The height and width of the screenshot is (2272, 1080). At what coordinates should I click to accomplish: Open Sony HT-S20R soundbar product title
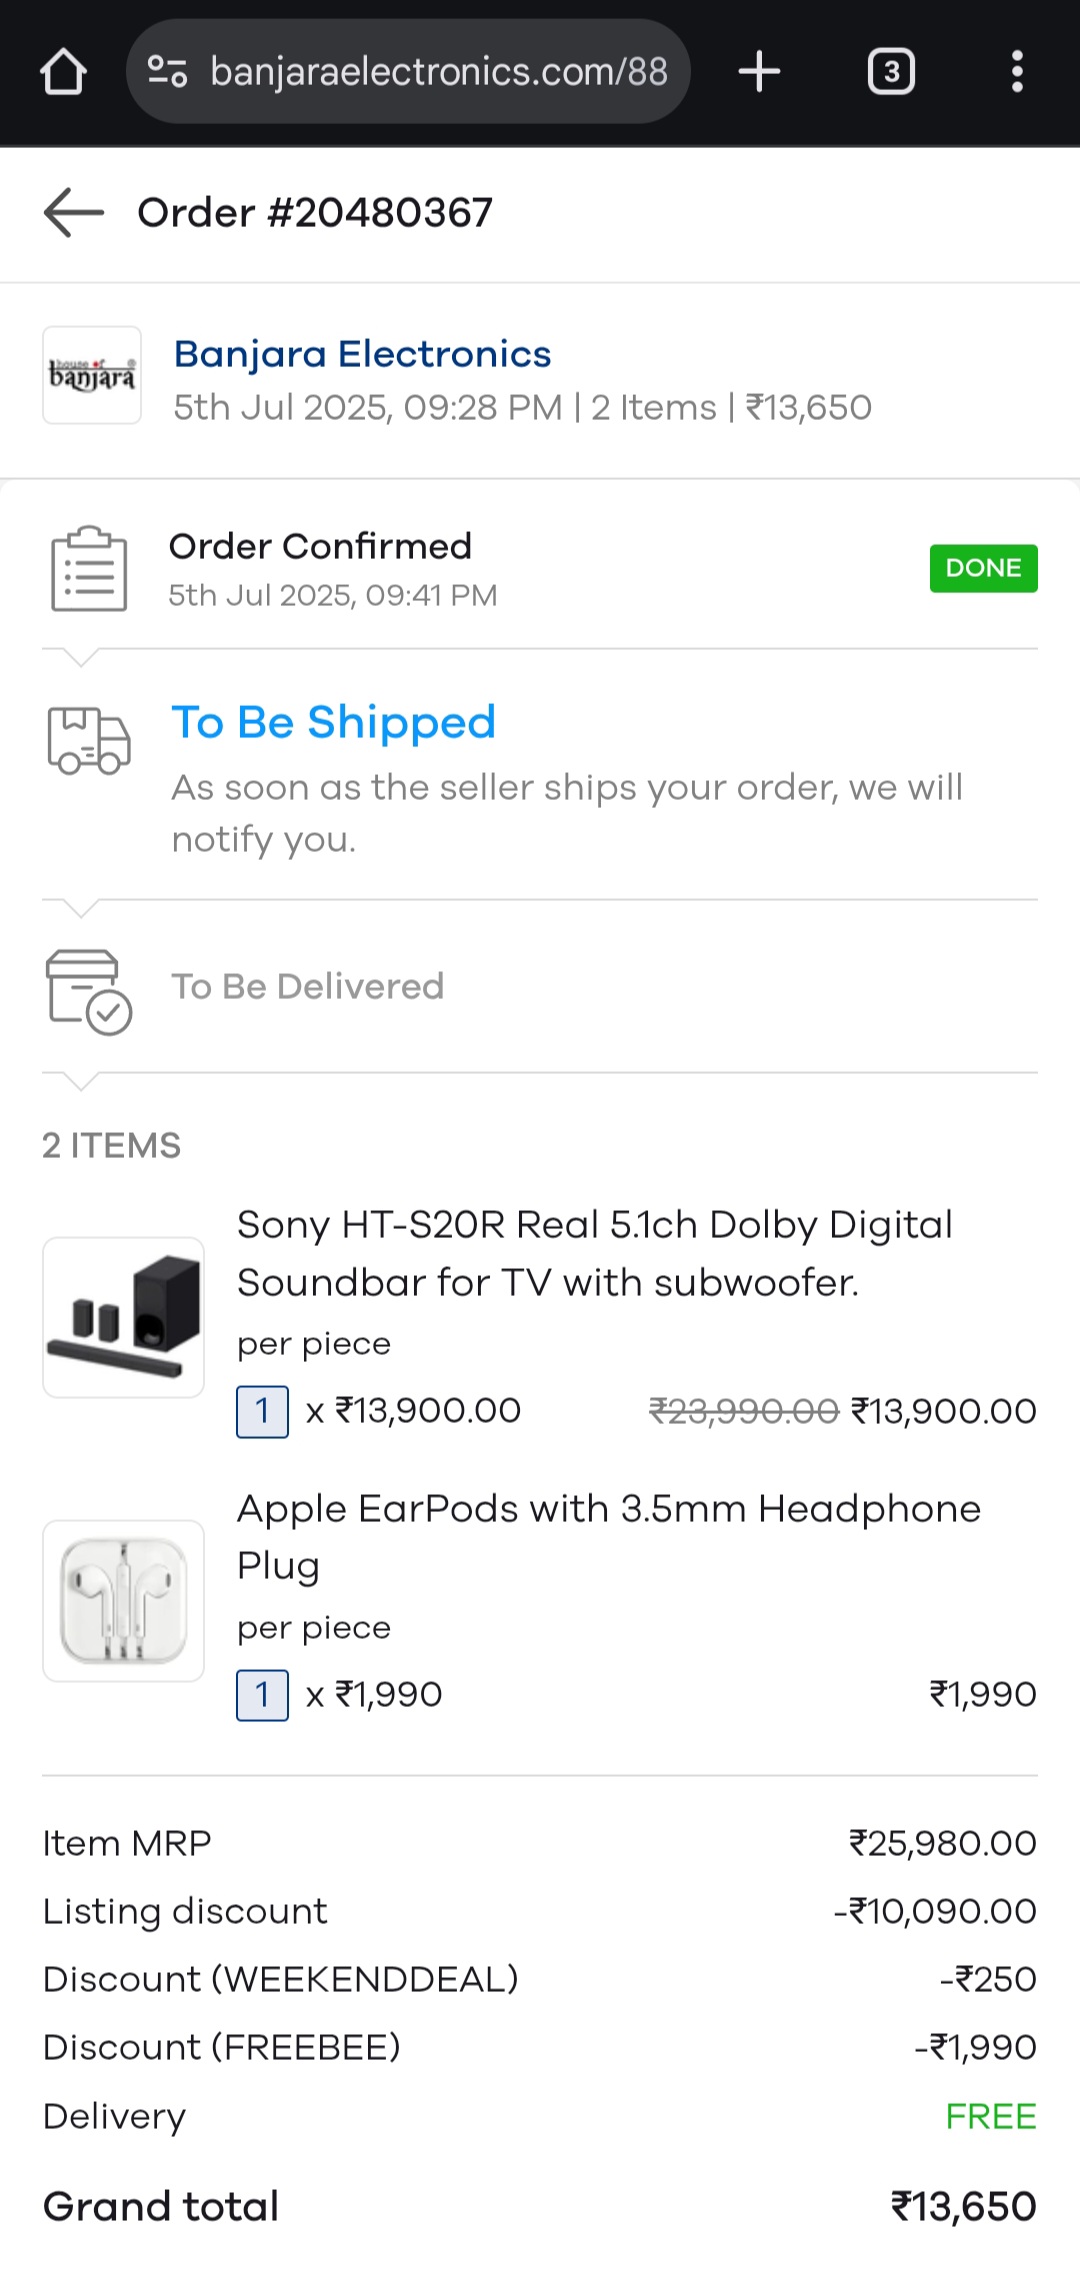[595, 1253]
